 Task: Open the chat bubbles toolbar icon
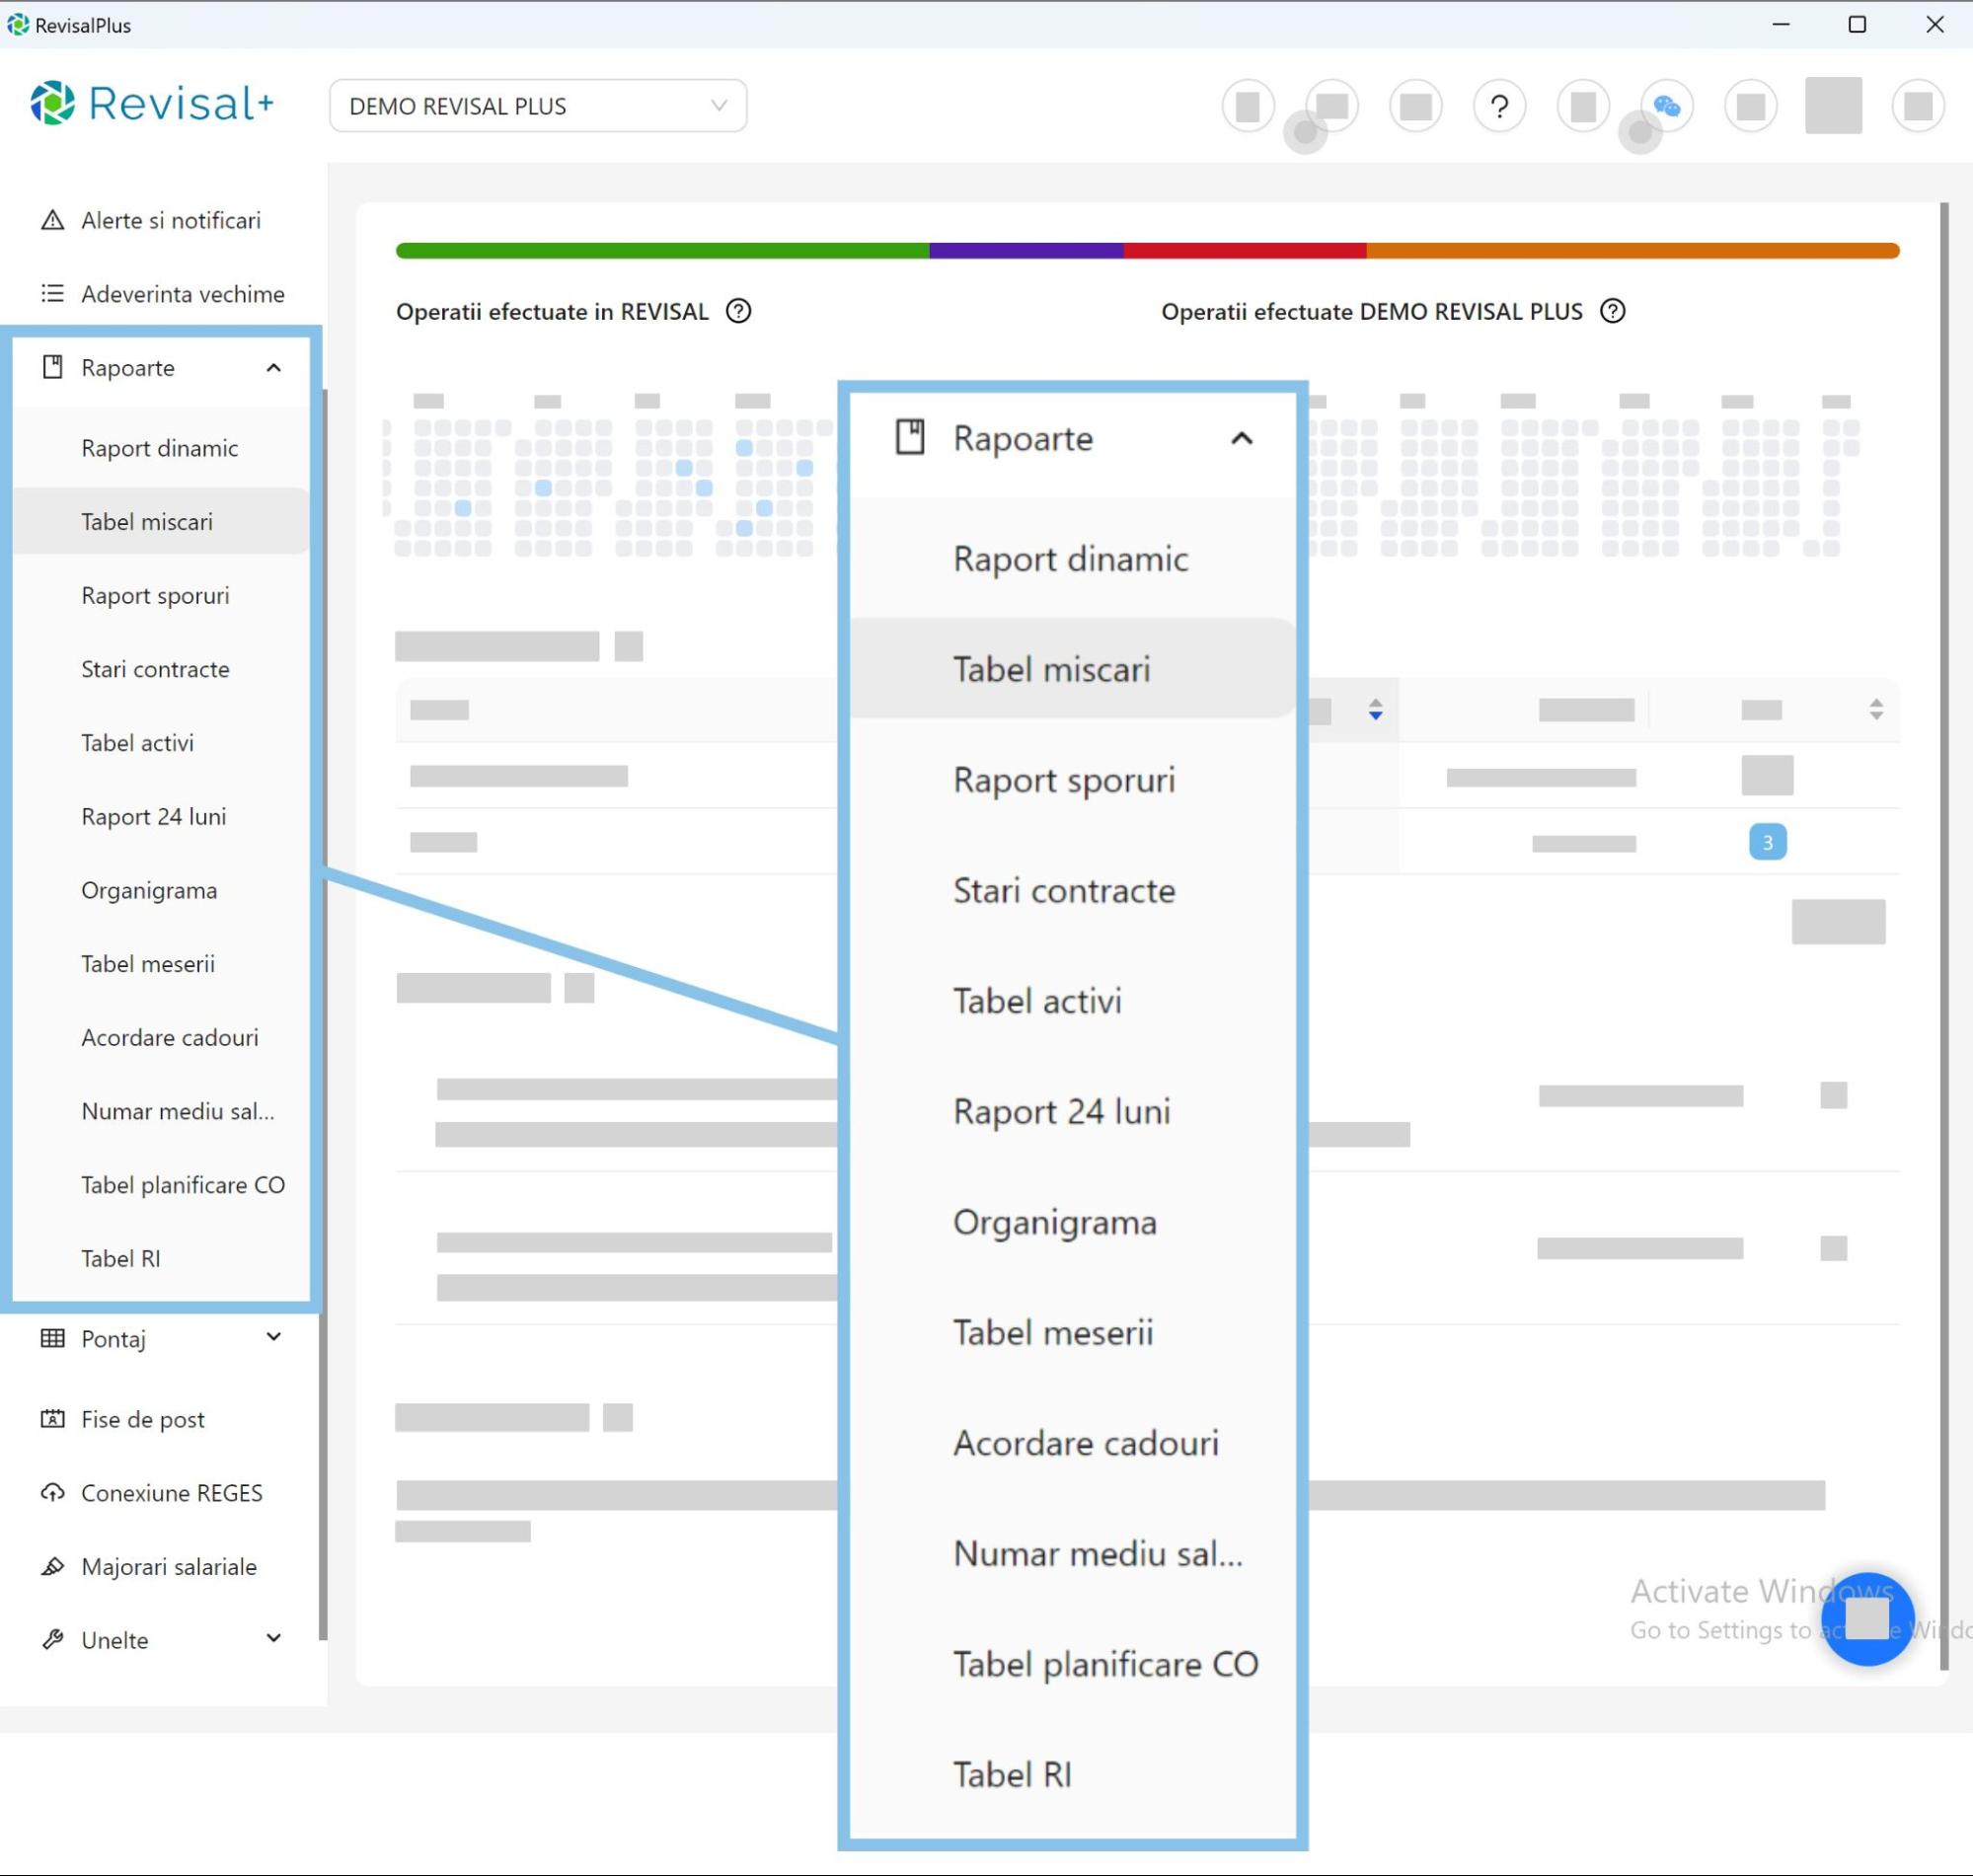[x=1666, y=106]
